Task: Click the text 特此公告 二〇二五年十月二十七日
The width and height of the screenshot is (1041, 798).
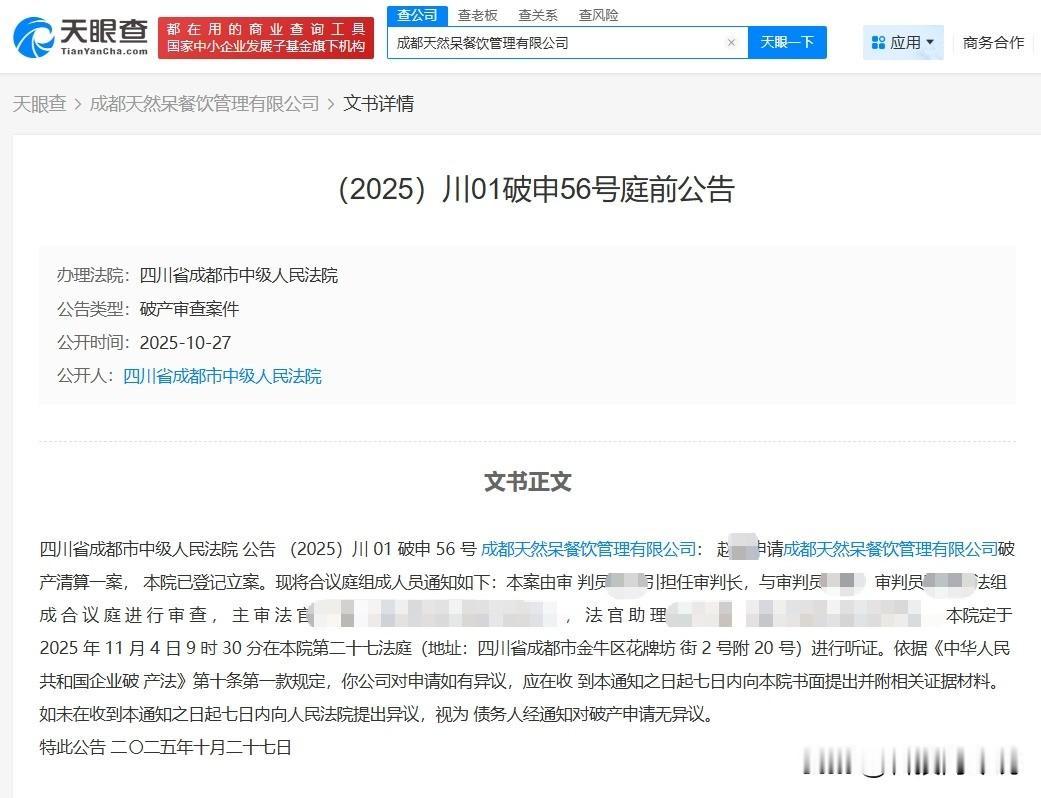Action: (x=165, y=748)
